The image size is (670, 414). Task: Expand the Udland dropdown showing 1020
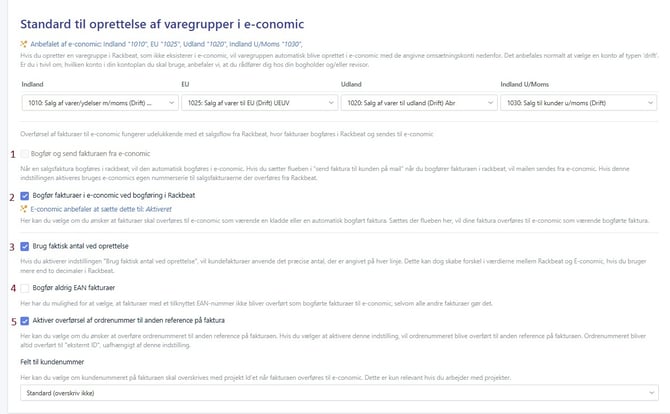(x=419, y=103)
